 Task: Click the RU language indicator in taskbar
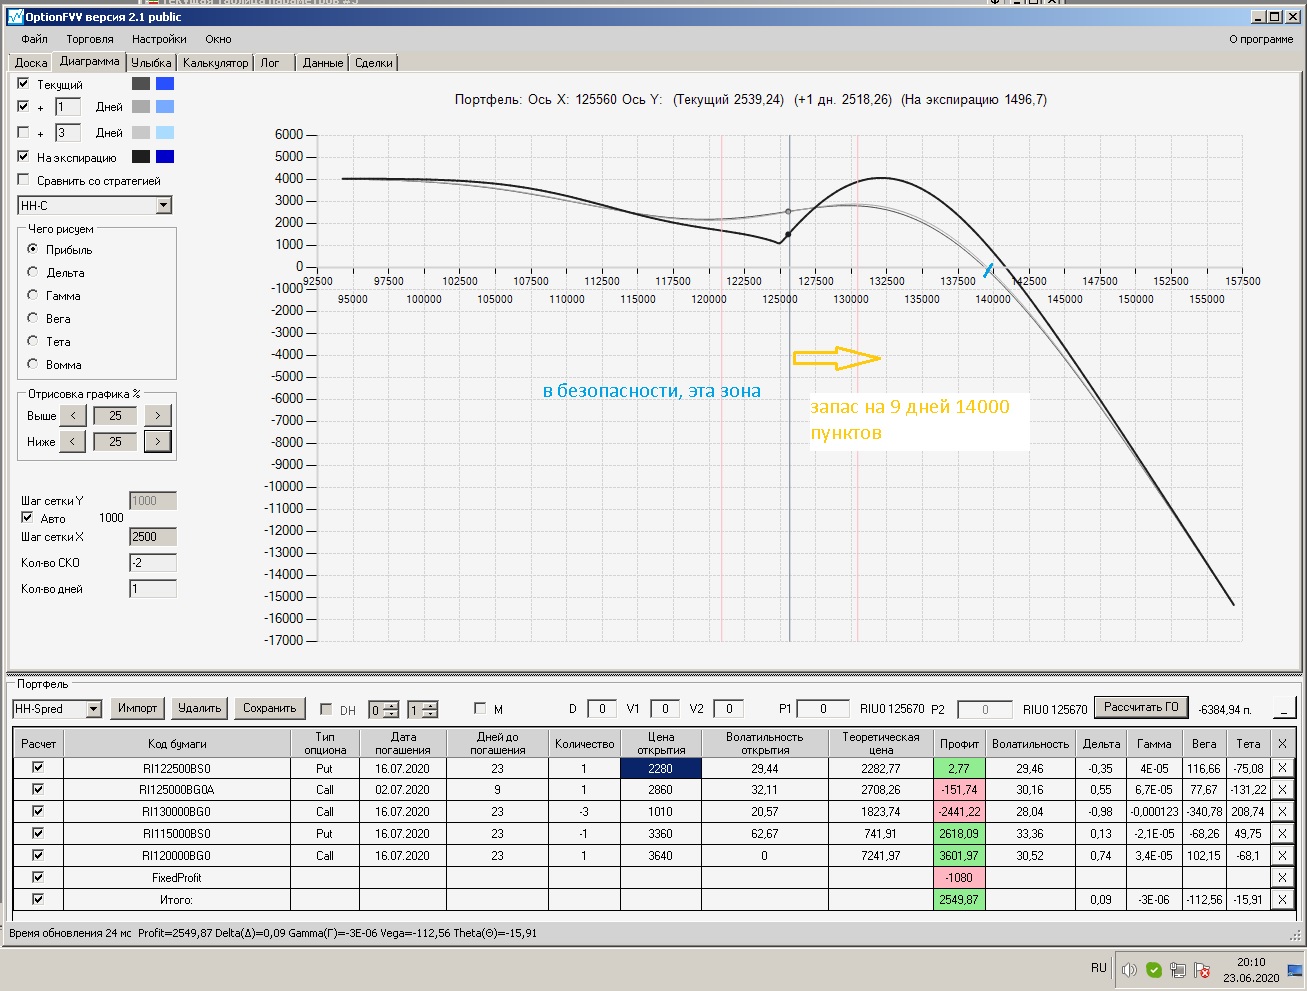[x=1099, y=968]
